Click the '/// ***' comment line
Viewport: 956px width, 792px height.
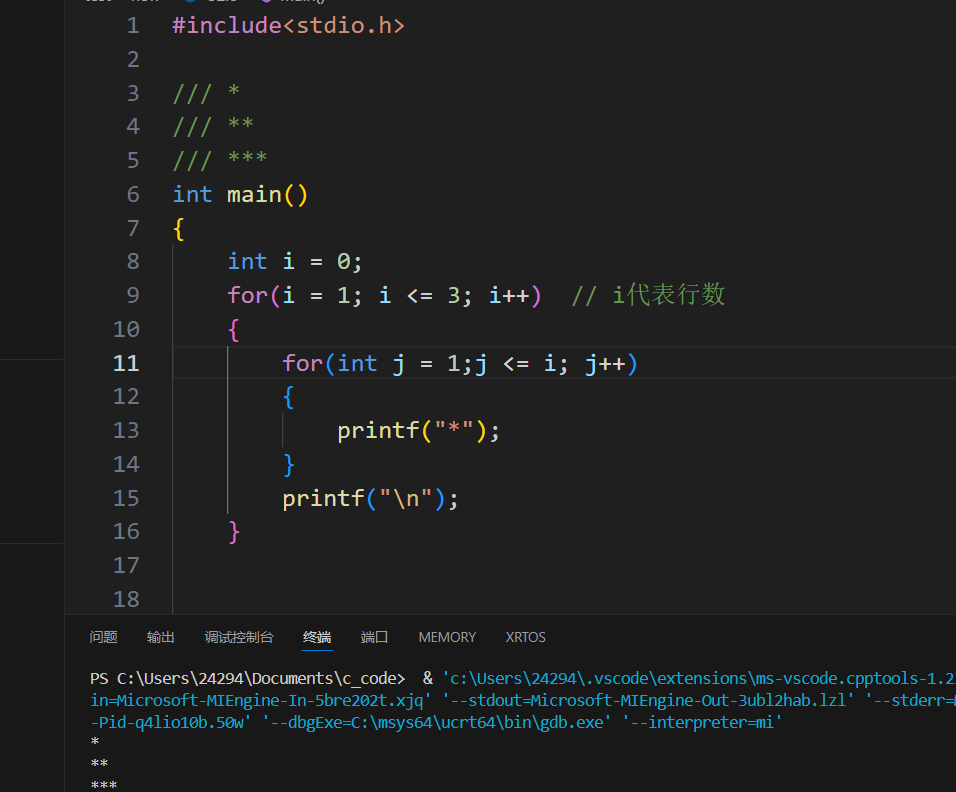tap(219, 160)
